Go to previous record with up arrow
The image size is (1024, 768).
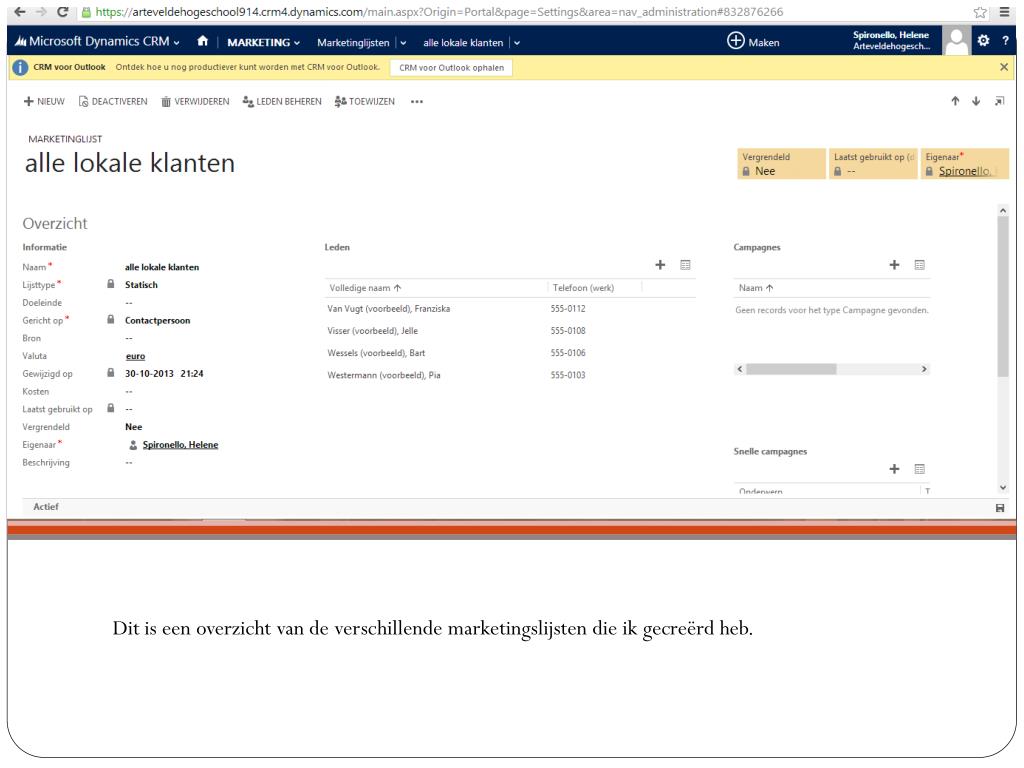[956, 101]
